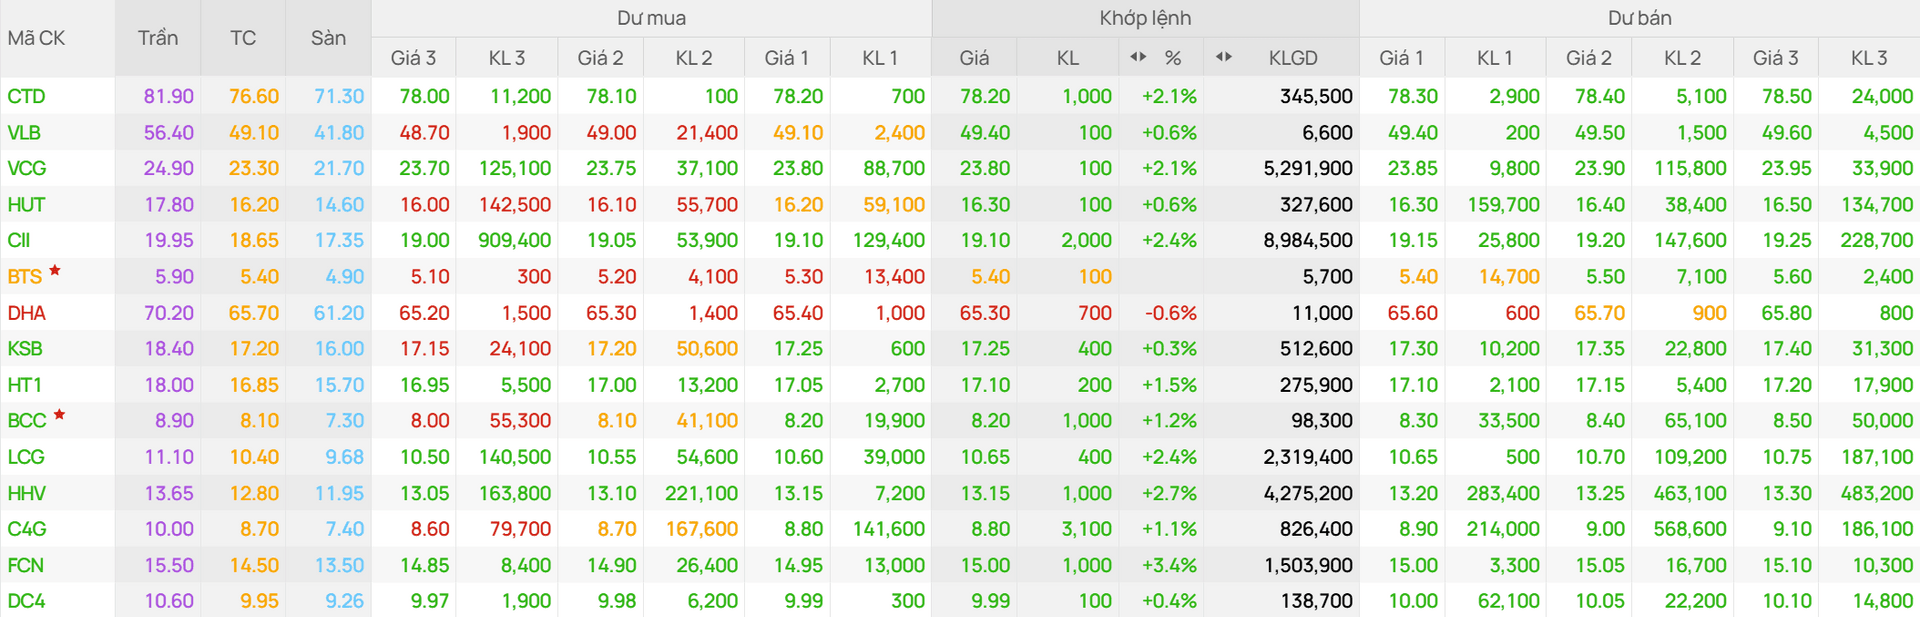Click the arrow switcher beside % column

[1138, 57]
